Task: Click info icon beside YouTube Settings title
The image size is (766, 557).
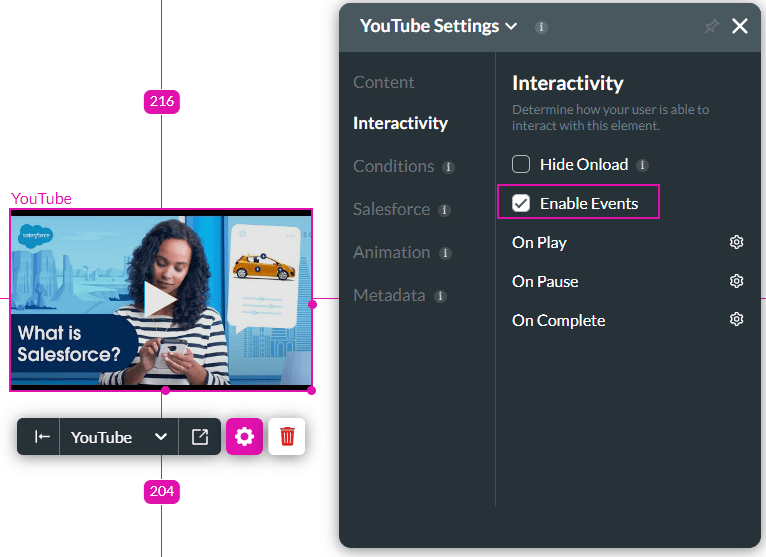Action: pos(541,27)
